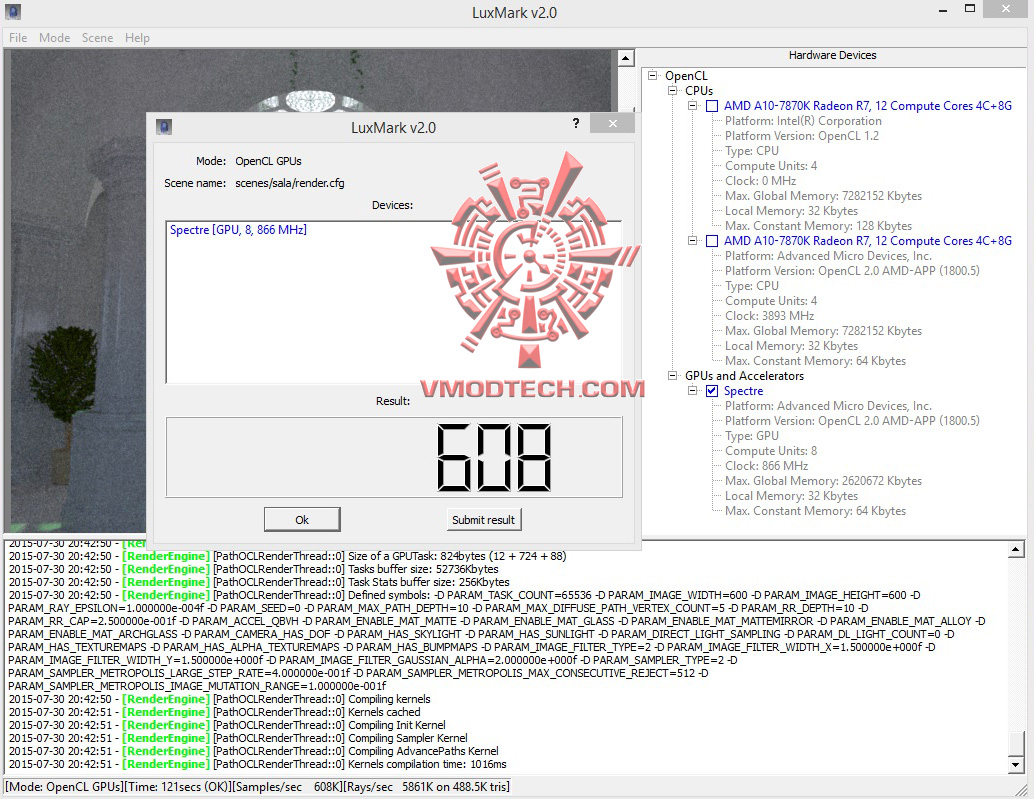Click Kernels compilation time: 1016ms log line
The image size is (1034, 799).
(258, 764)
